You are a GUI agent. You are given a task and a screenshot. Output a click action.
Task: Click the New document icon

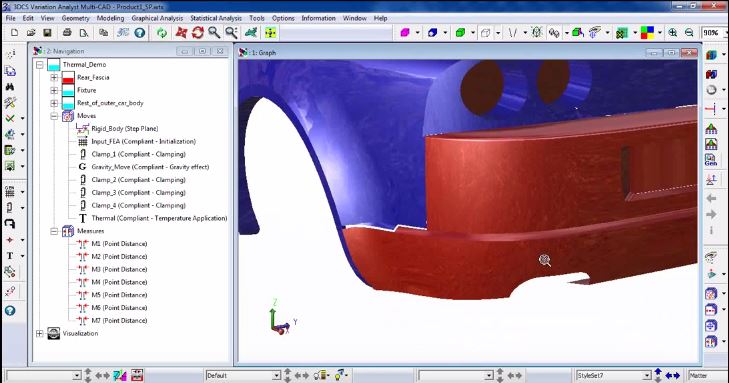pyautogui.click(x=14, y=33)
